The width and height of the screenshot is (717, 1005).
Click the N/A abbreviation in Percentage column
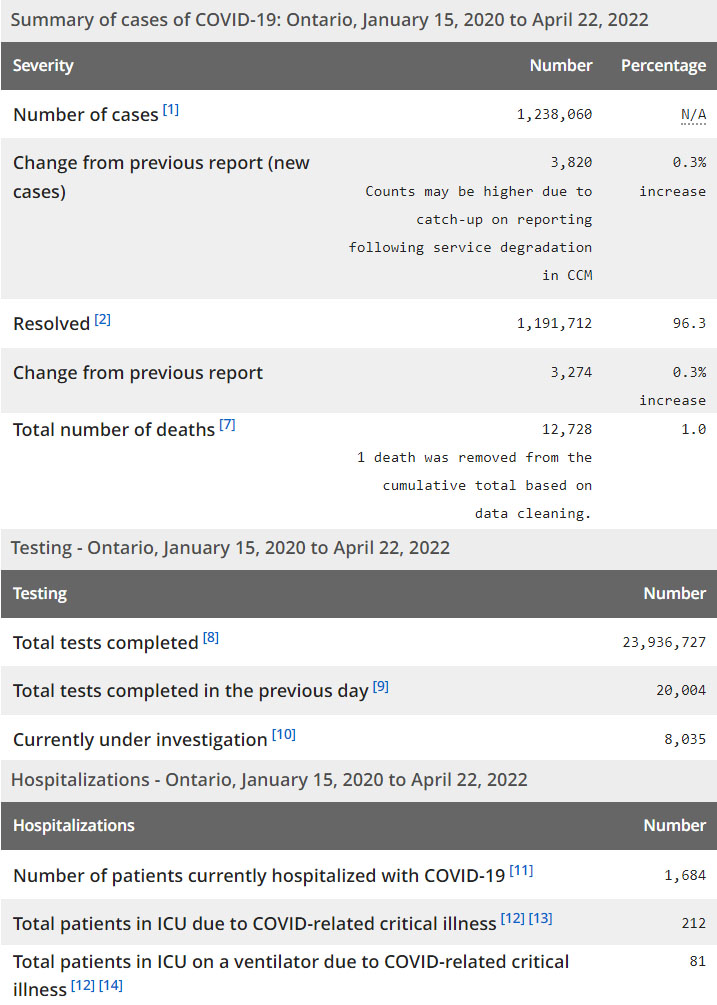coord(693,115)
